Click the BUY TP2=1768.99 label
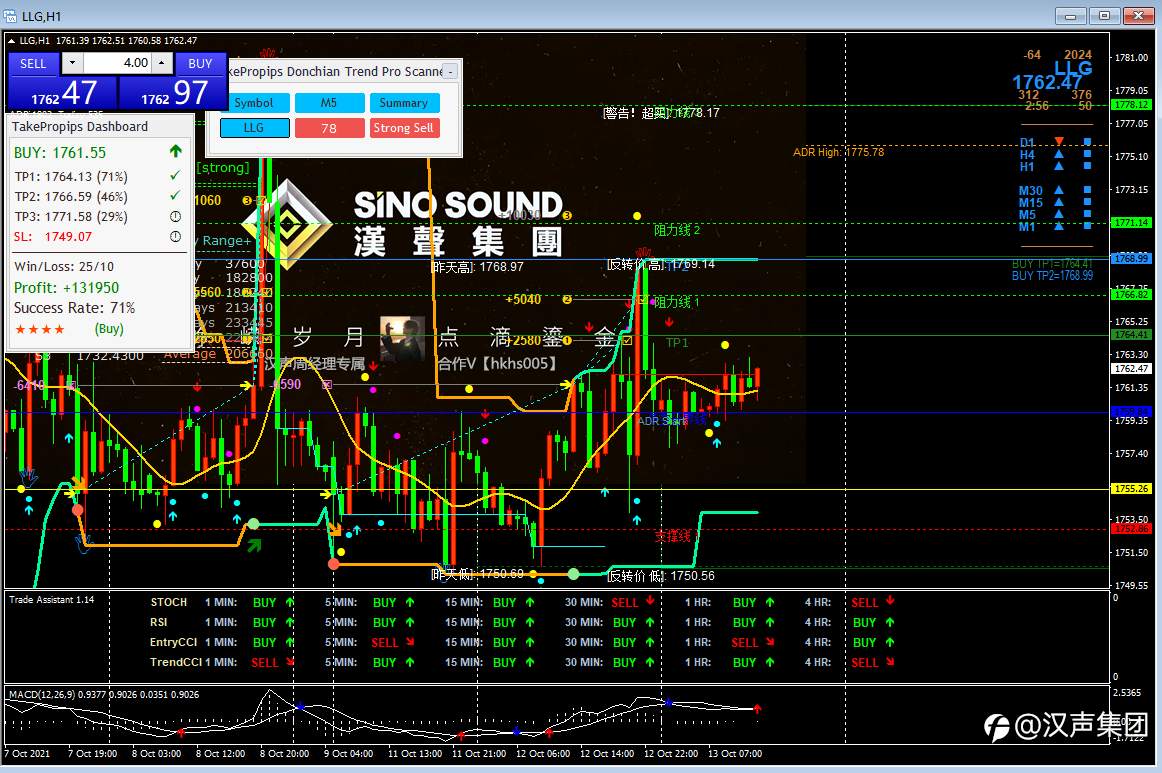 click(1052, 276)
